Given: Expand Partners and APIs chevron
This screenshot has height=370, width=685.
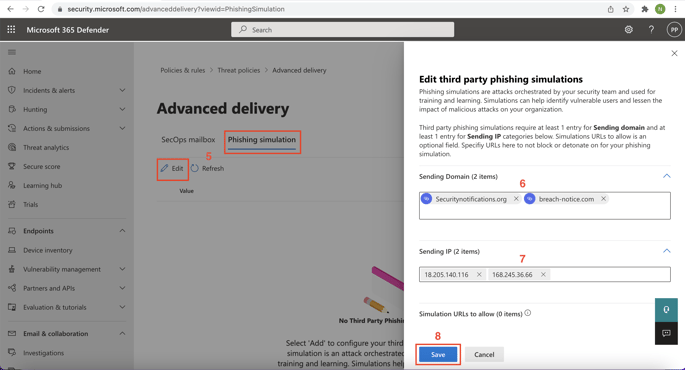Looking at the screenshot, I should 122,288.
